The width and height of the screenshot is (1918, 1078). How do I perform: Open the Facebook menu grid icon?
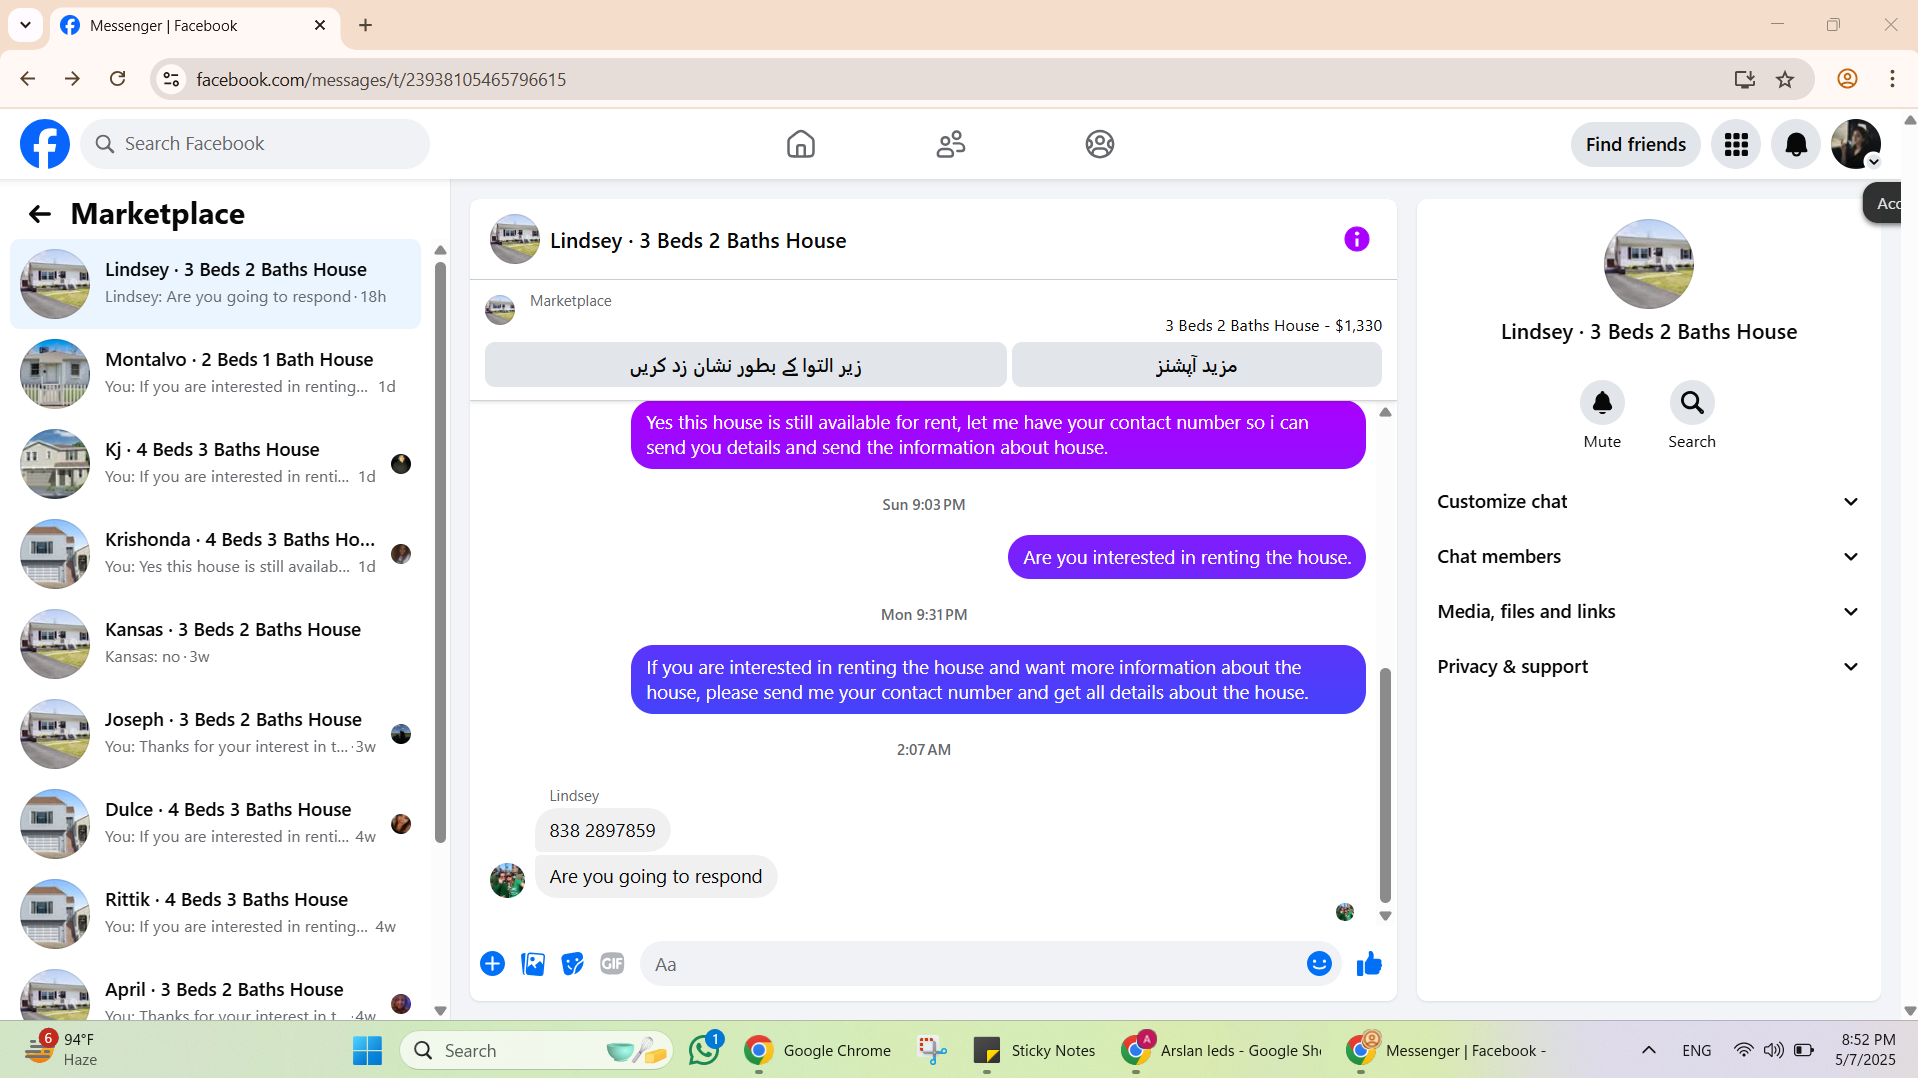(x=1735, y=144)
